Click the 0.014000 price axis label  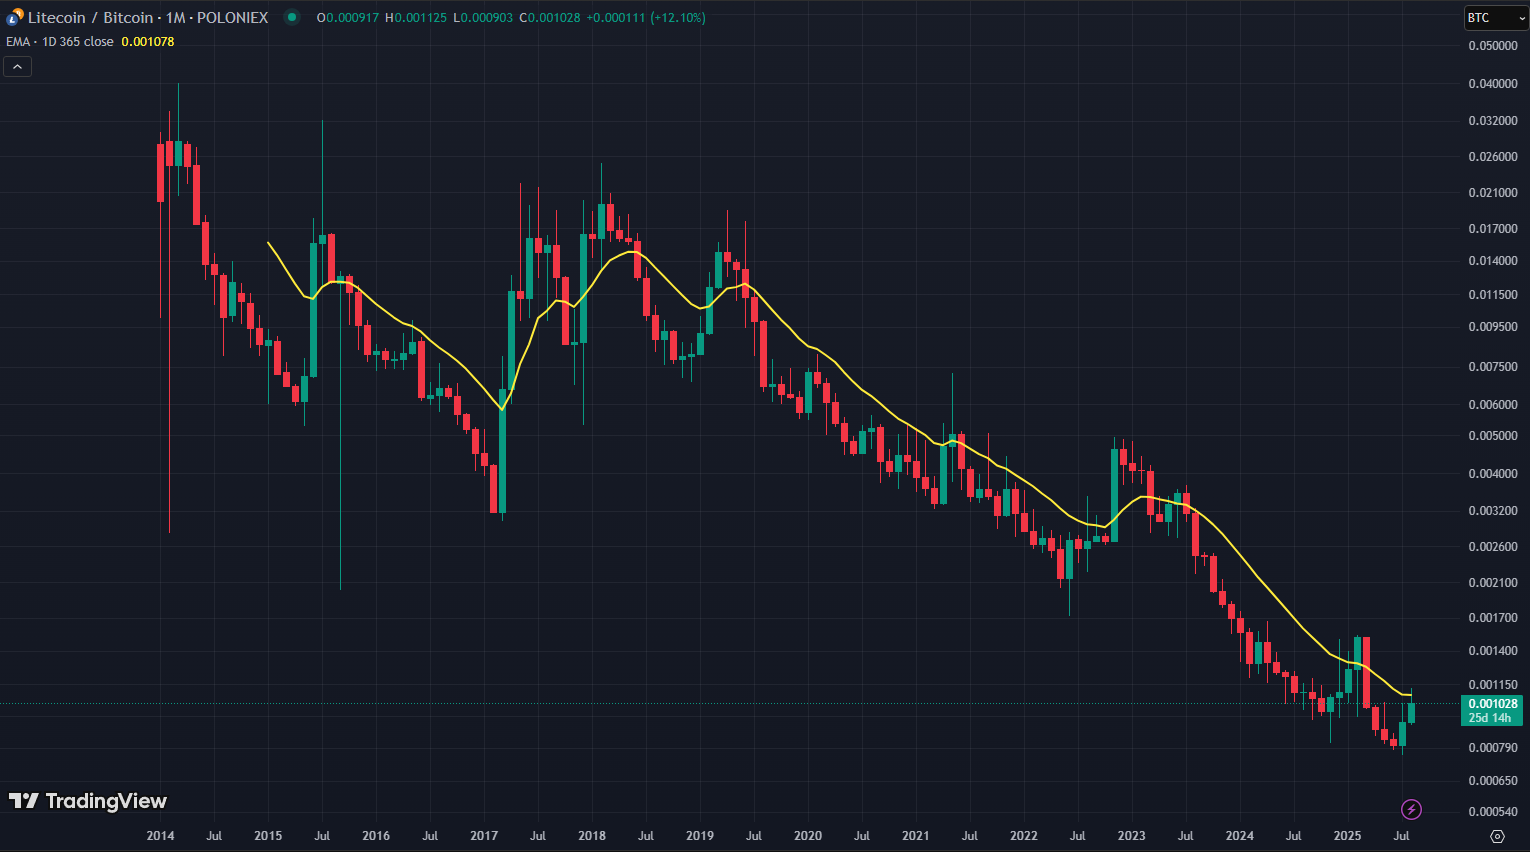tap(1493, 261)
